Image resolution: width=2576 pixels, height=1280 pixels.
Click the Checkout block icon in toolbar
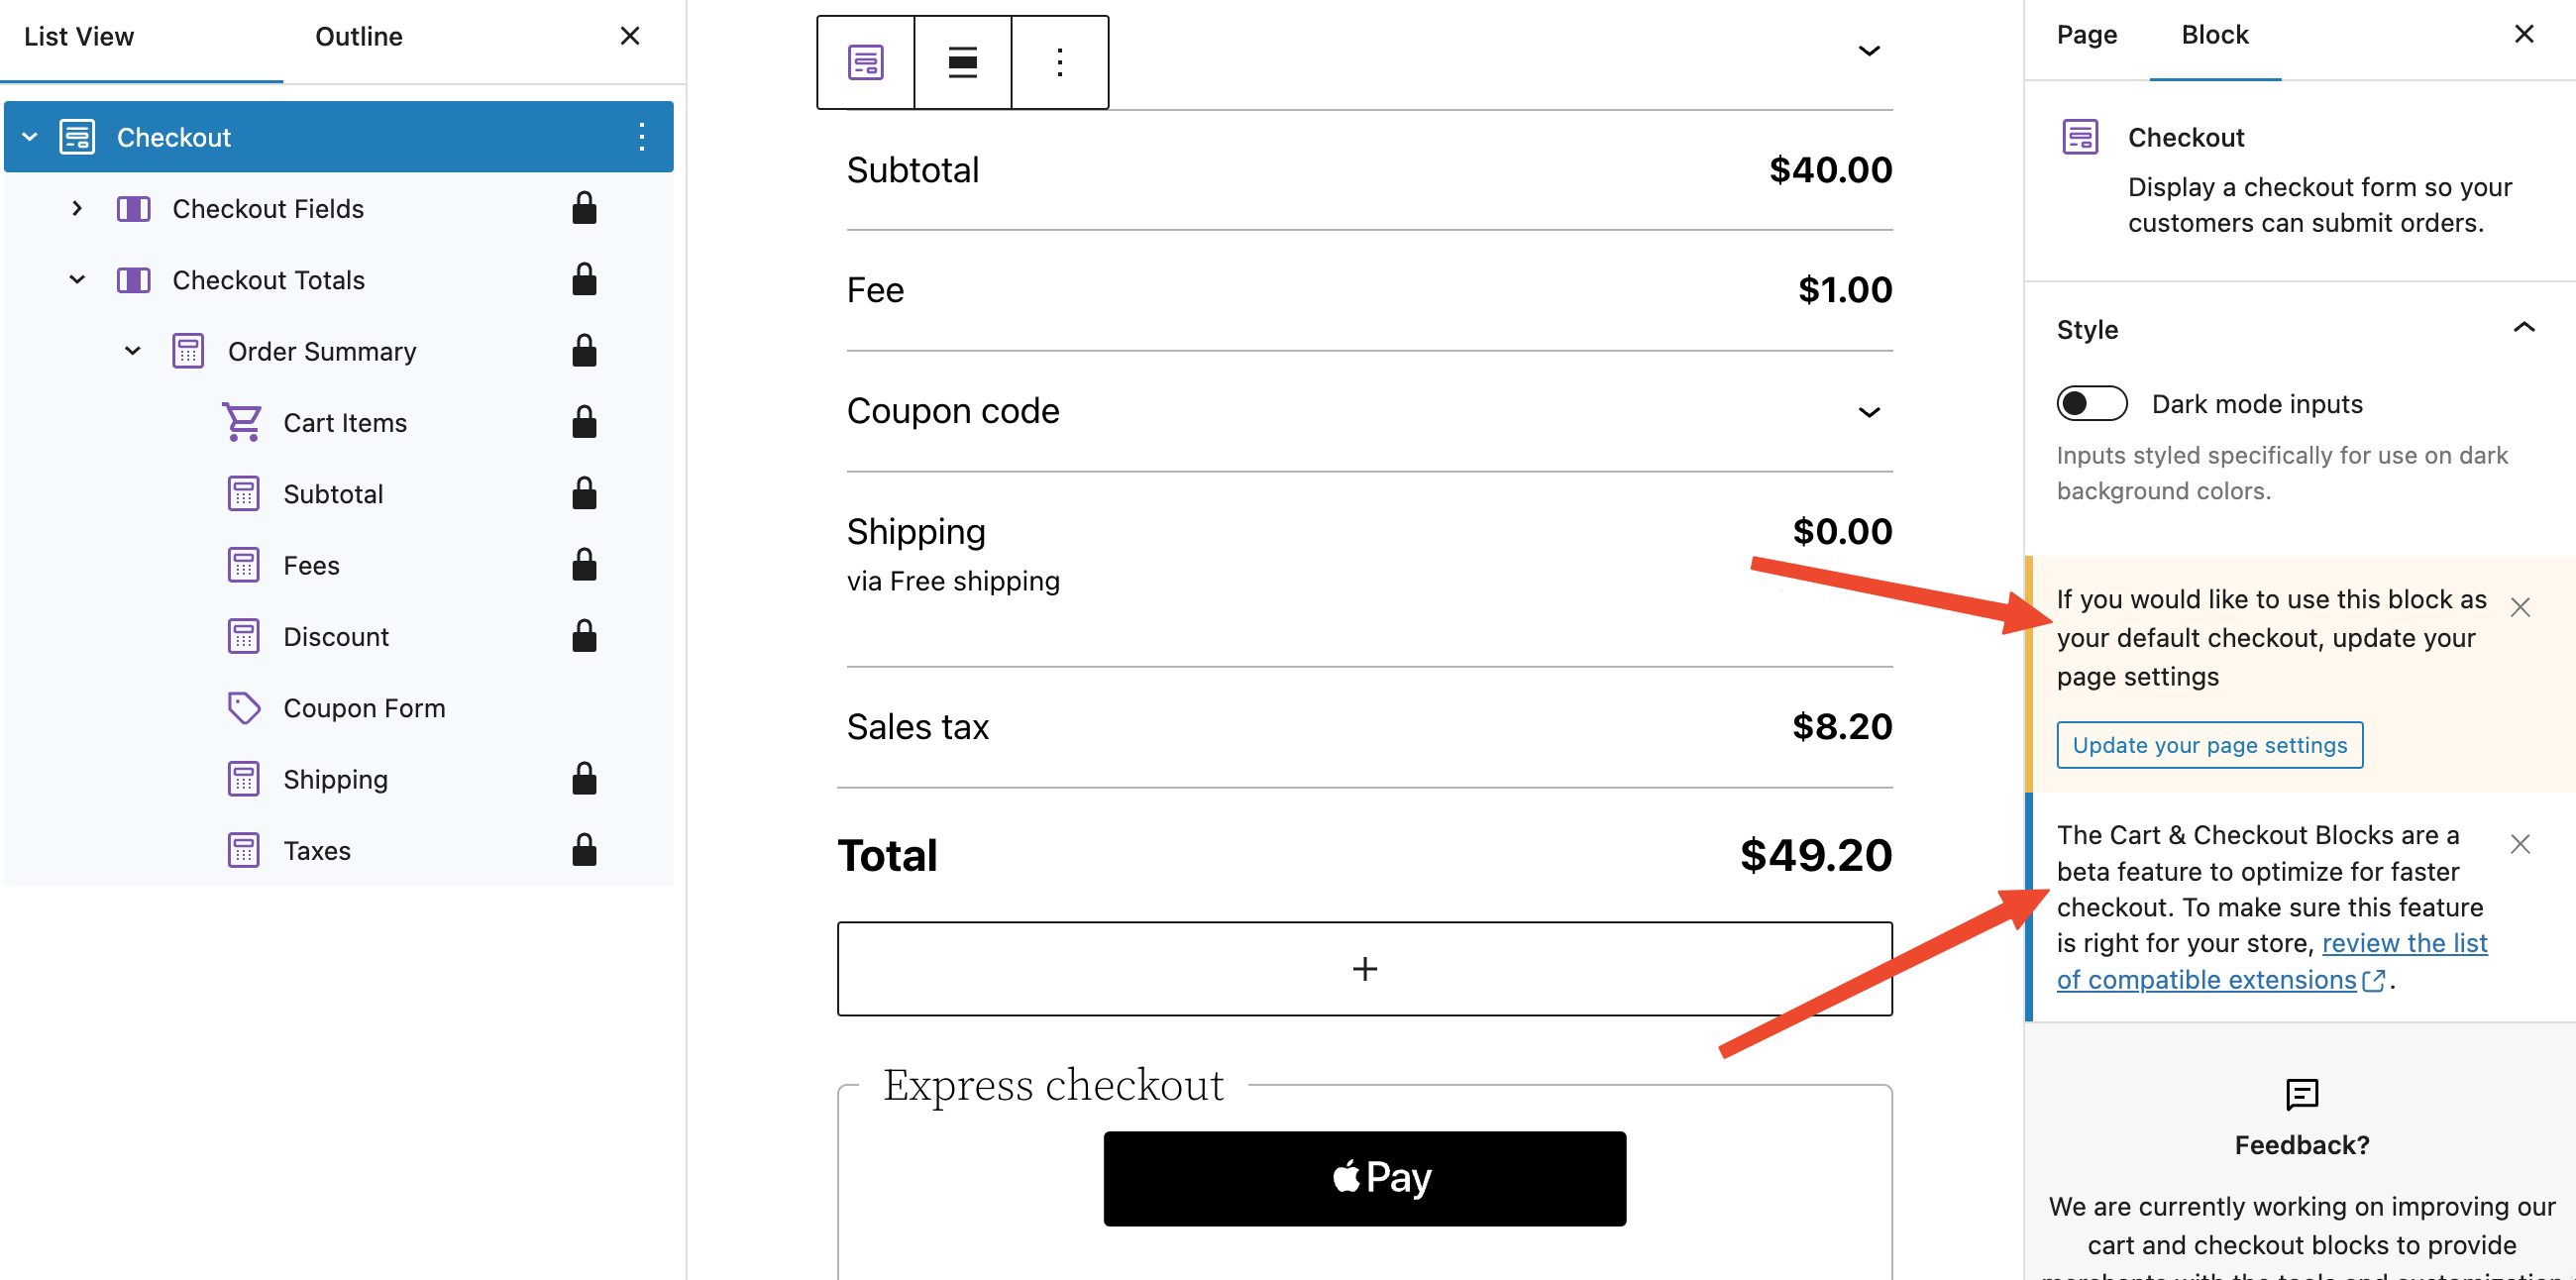click(x=865, y=62)
